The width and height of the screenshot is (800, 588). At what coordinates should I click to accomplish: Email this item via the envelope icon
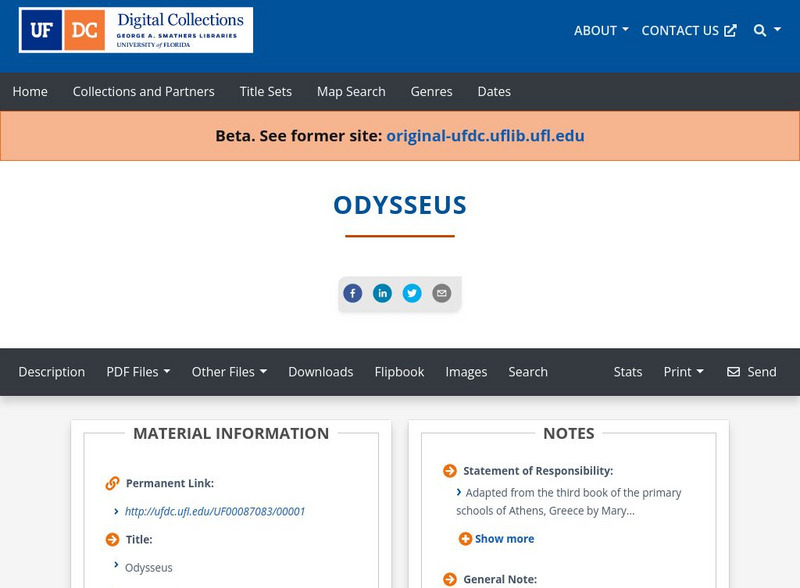coord(440,293)
